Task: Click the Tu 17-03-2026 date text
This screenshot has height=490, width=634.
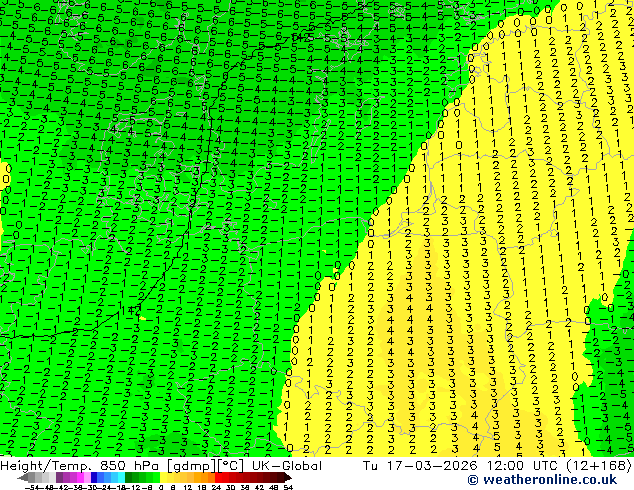Action: point(420,466)
